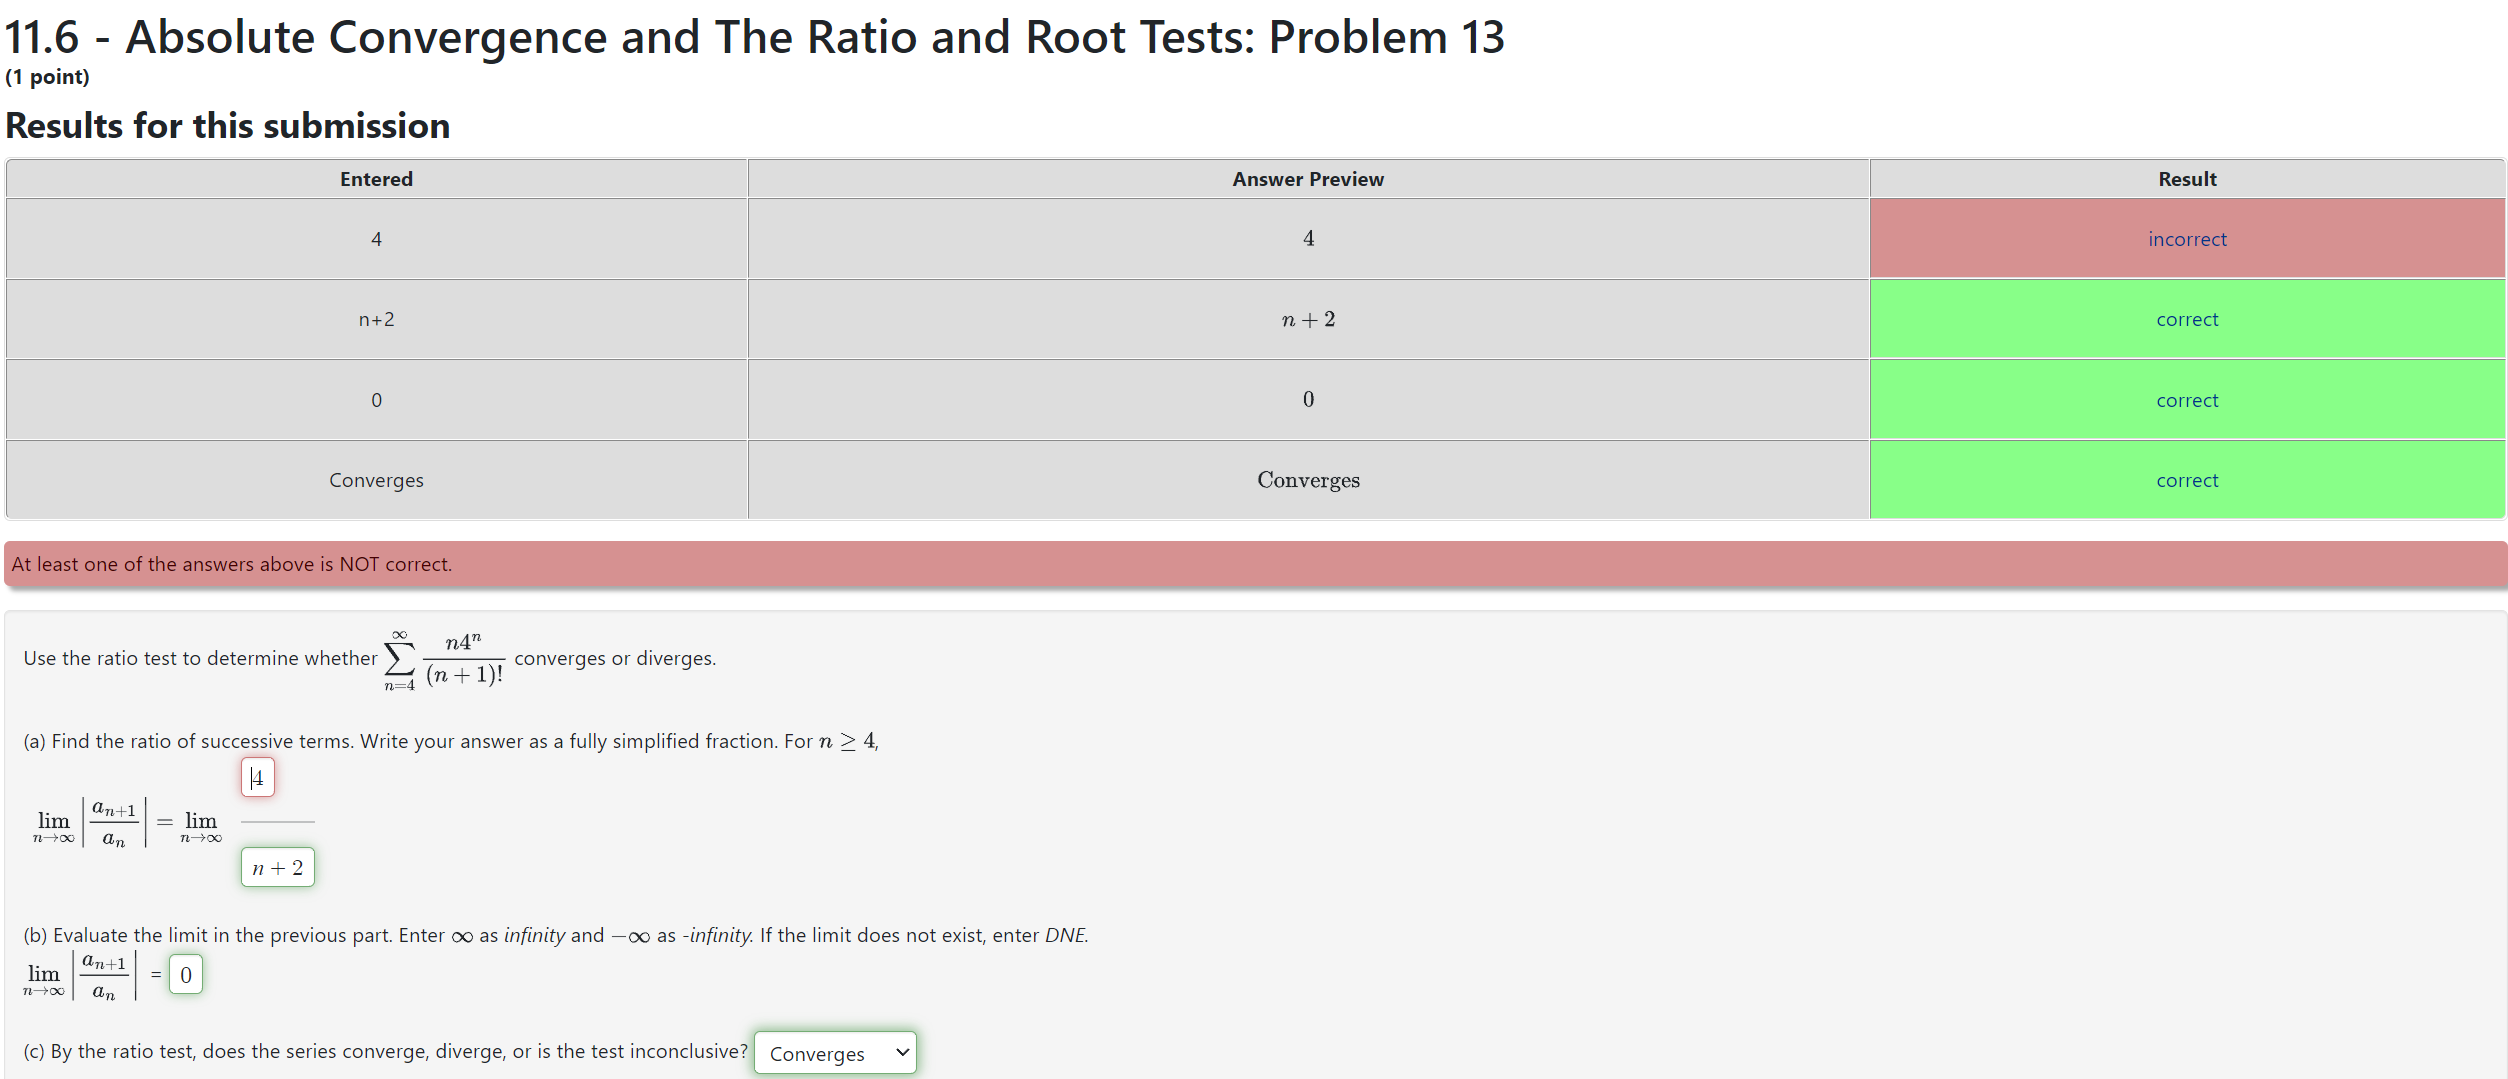Select the Entered column header
2508x1079 pixels.
376,179
